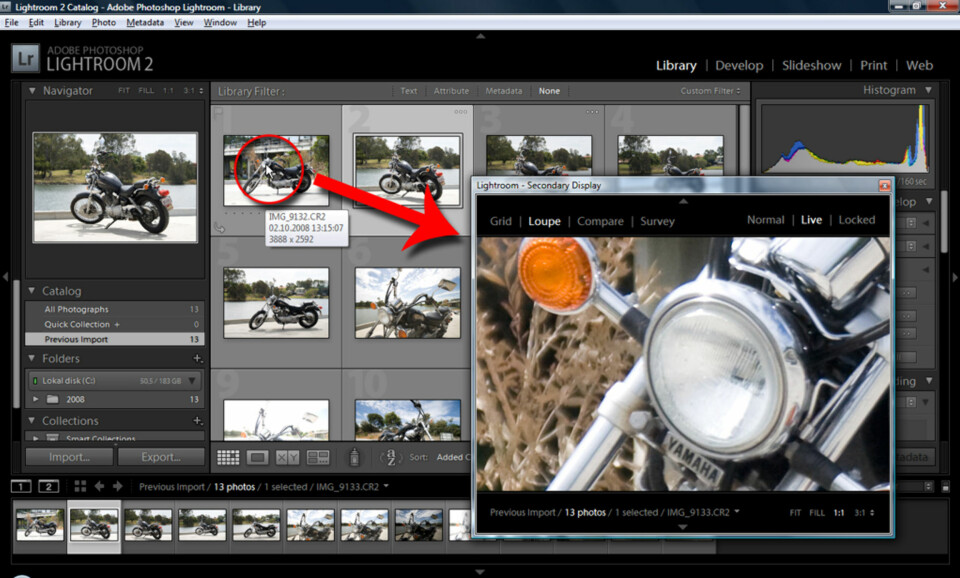Image resolution: width=960 pixels, height=578 pixels.
Task: Toggle sort direction a-z icon
Action: click(391, 457)
